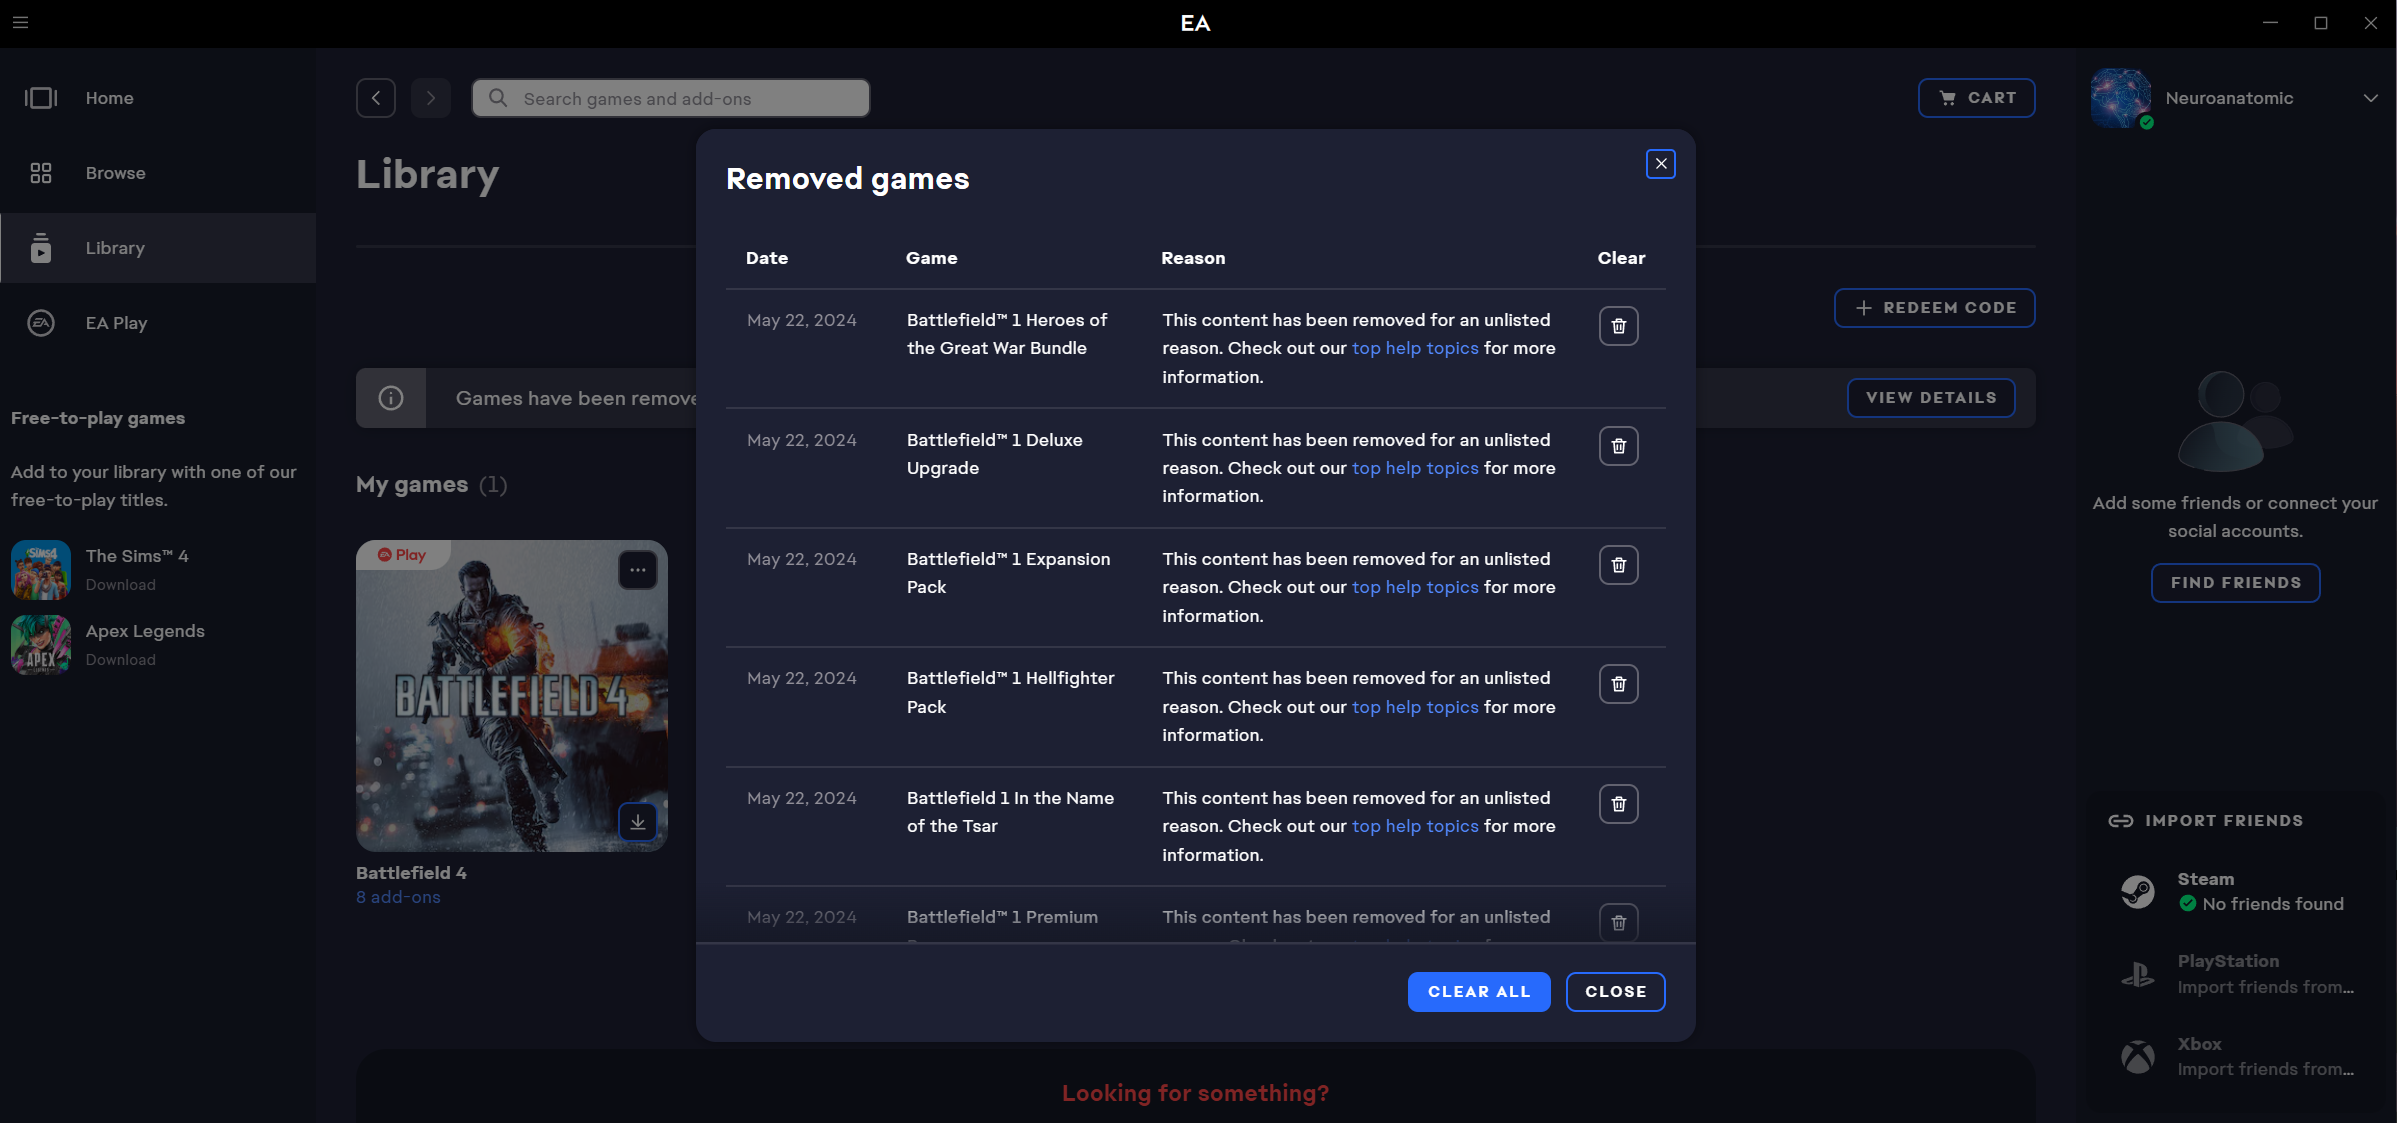
Task: Open top help topics link in Hellfighter Pack row
Action: point(1415,707)
